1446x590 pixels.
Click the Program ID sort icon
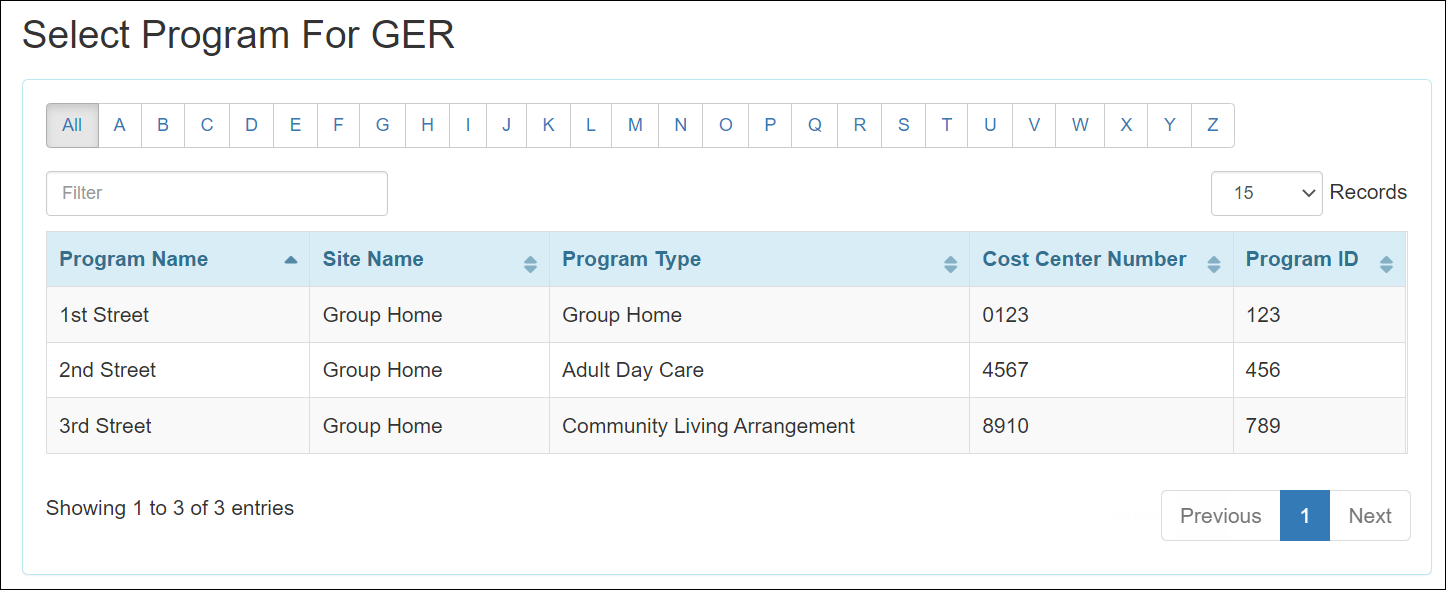click(x=1386, y=264)
